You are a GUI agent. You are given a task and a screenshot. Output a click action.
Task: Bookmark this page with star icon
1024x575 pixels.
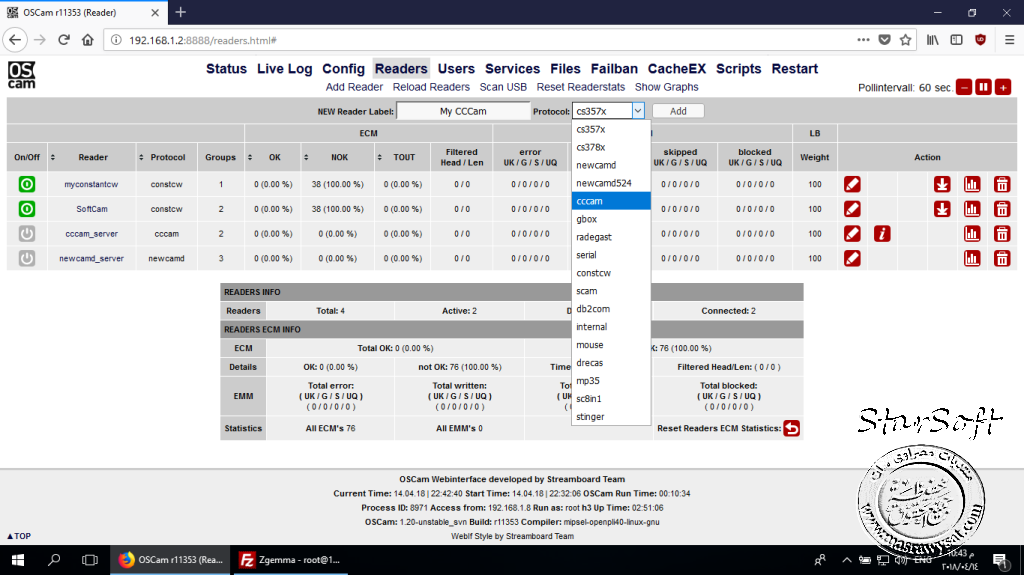[905, 40]
